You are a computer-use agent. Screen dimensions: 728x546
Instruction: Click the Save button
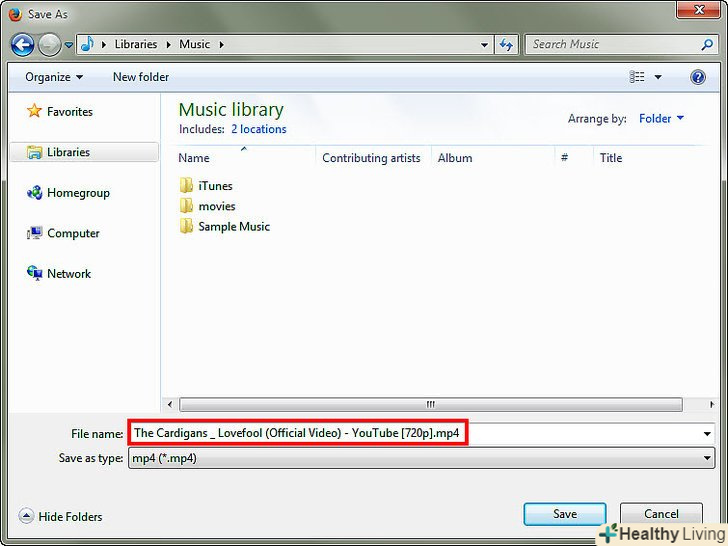[565, 514]
